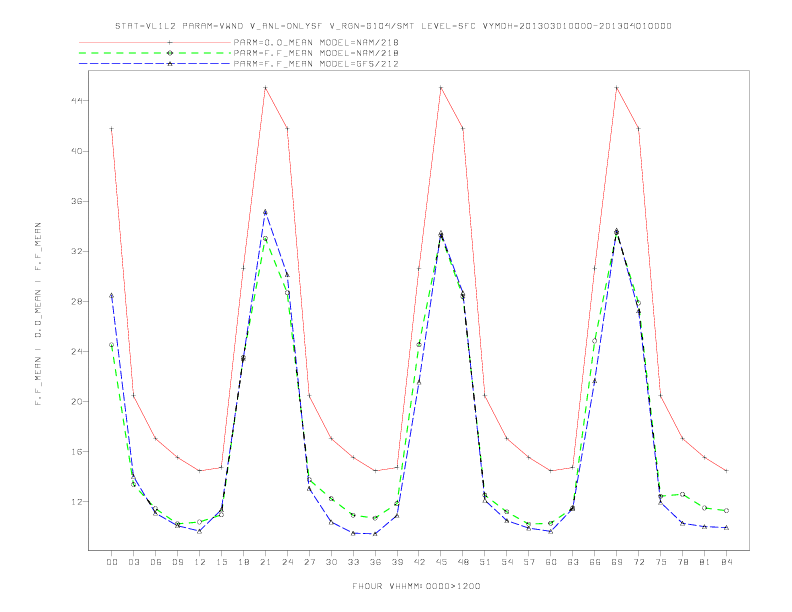Click the y-axis tick label 40
This screenshot has height=612, width=792.
tap(76, 151)
